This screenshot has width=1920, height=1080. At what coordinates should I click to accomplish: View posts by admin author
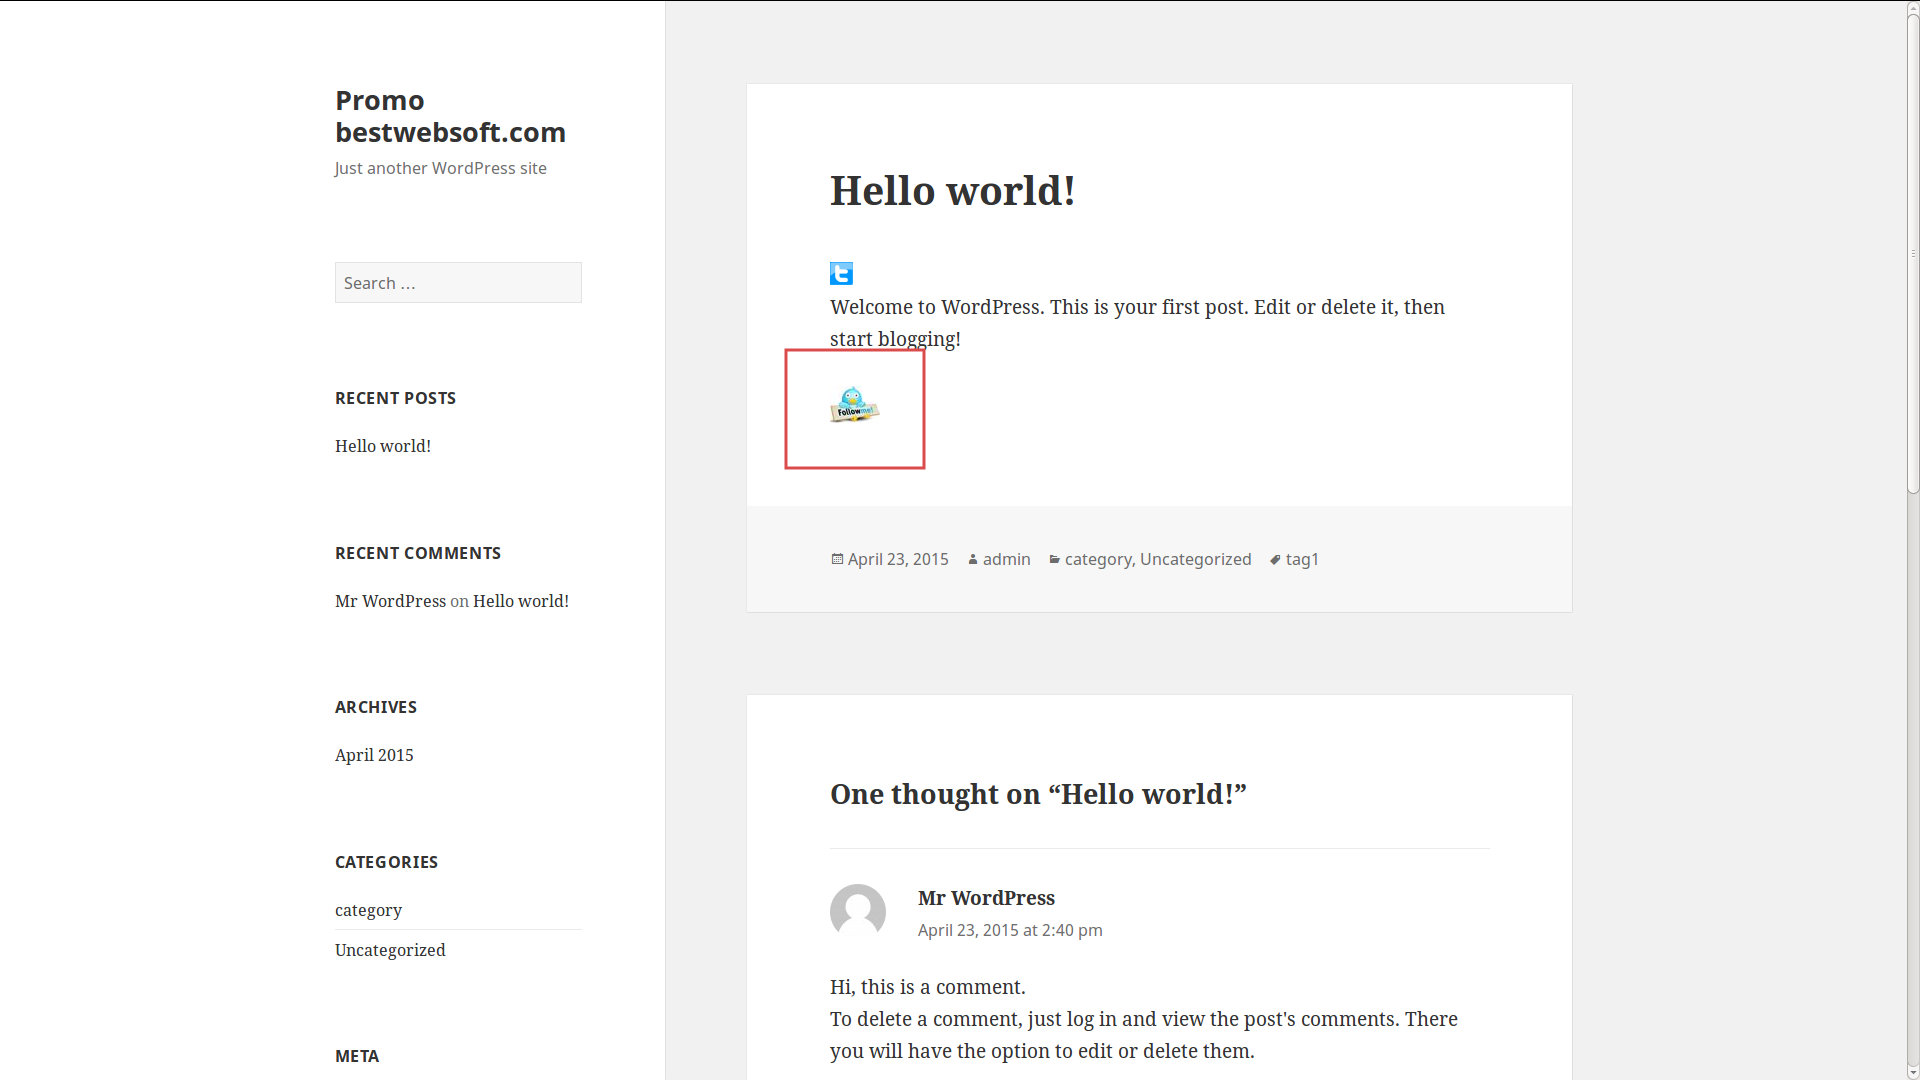click(1006, 559)
